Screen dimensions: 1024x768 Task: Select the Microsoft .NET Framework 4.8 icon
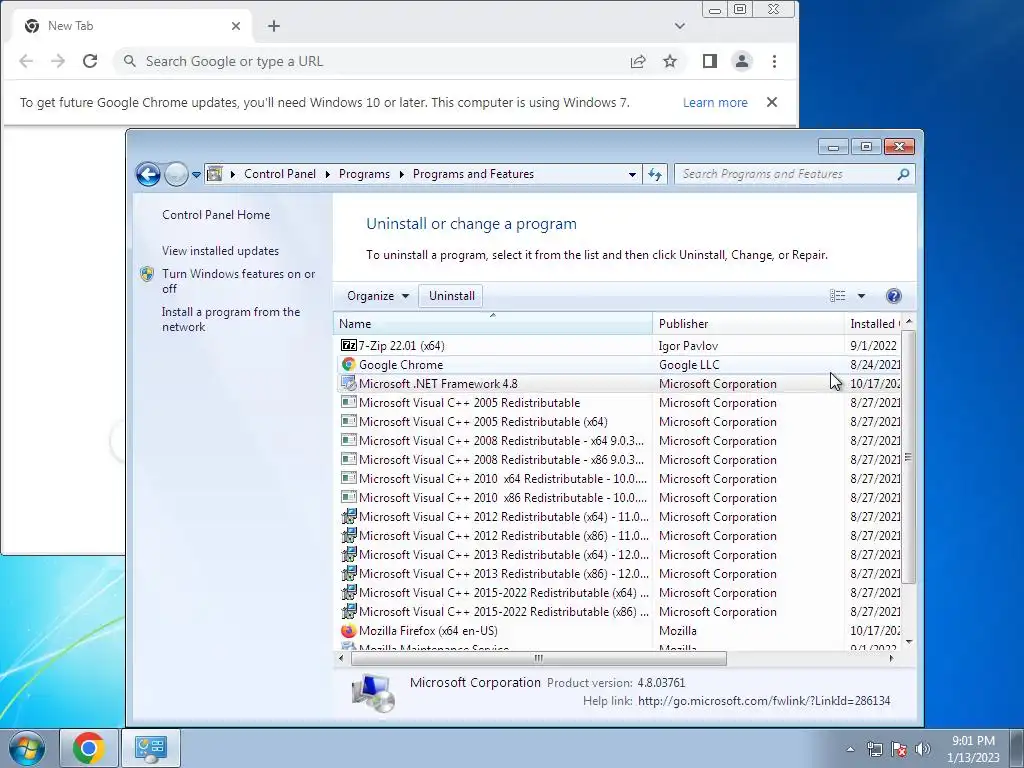[x=349, y=383]
